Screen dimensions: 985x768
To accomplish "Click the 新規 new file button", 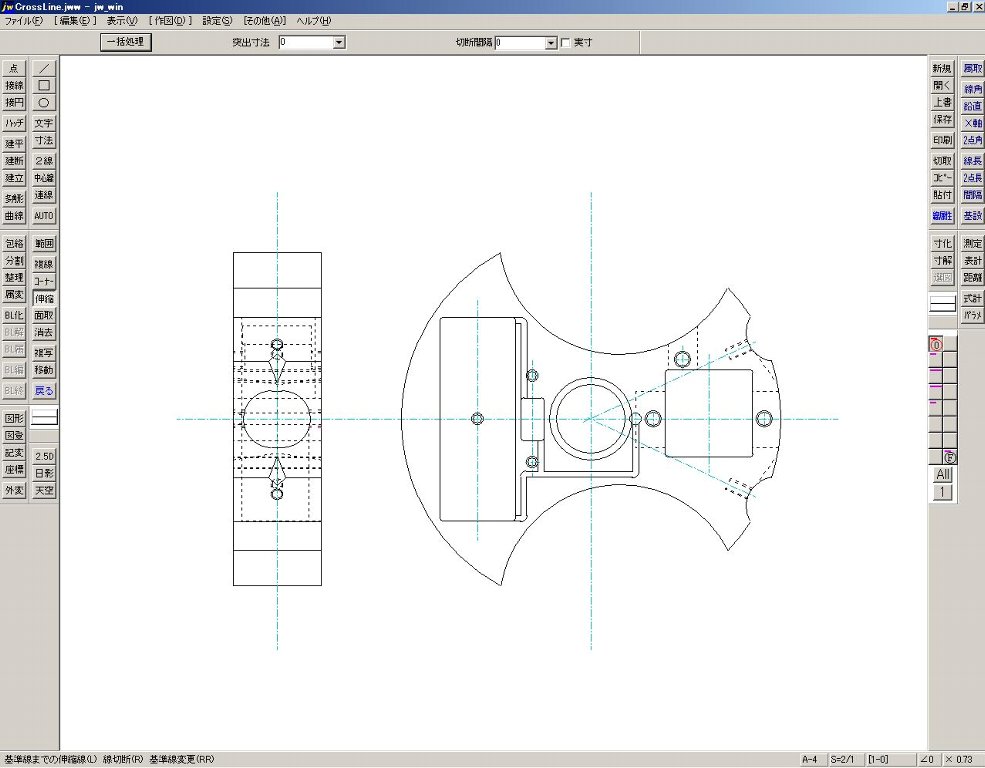I will click(942, 68).
